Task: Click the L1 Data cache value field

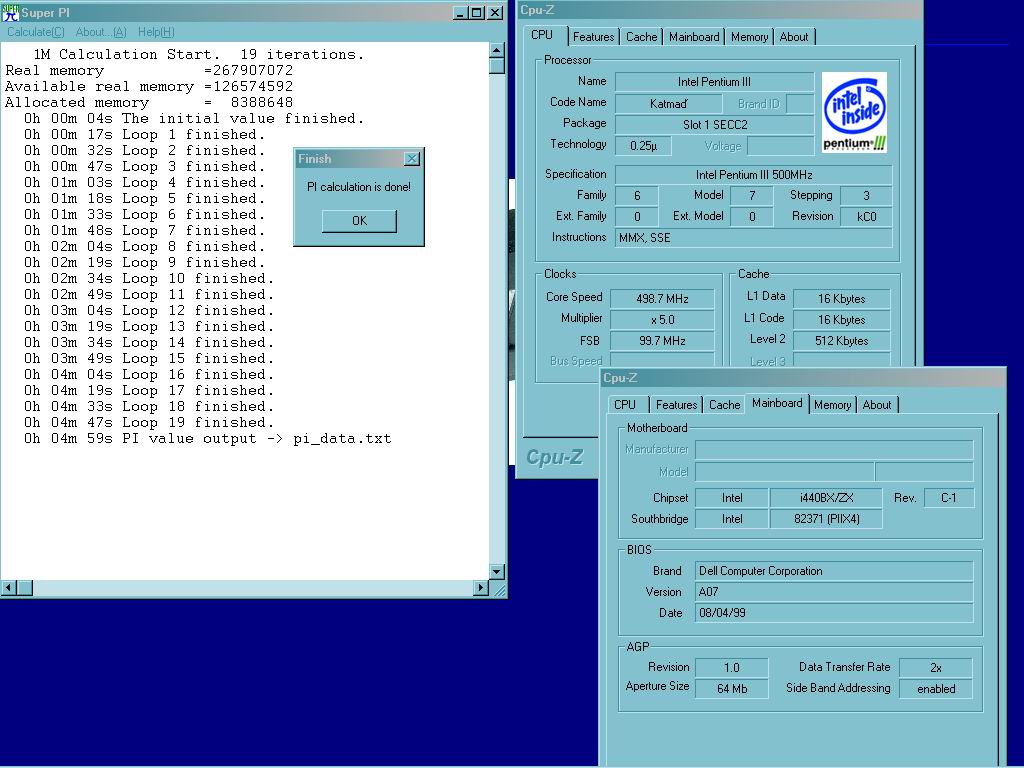Action: 841,299
